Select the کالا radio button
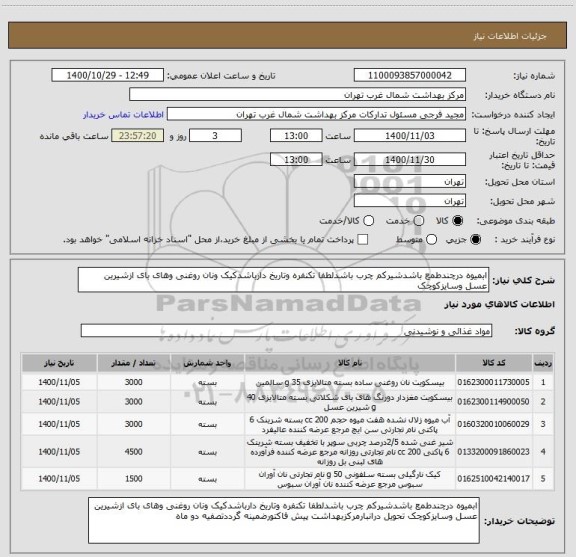 pyautogui.click(x=458, y=221)
